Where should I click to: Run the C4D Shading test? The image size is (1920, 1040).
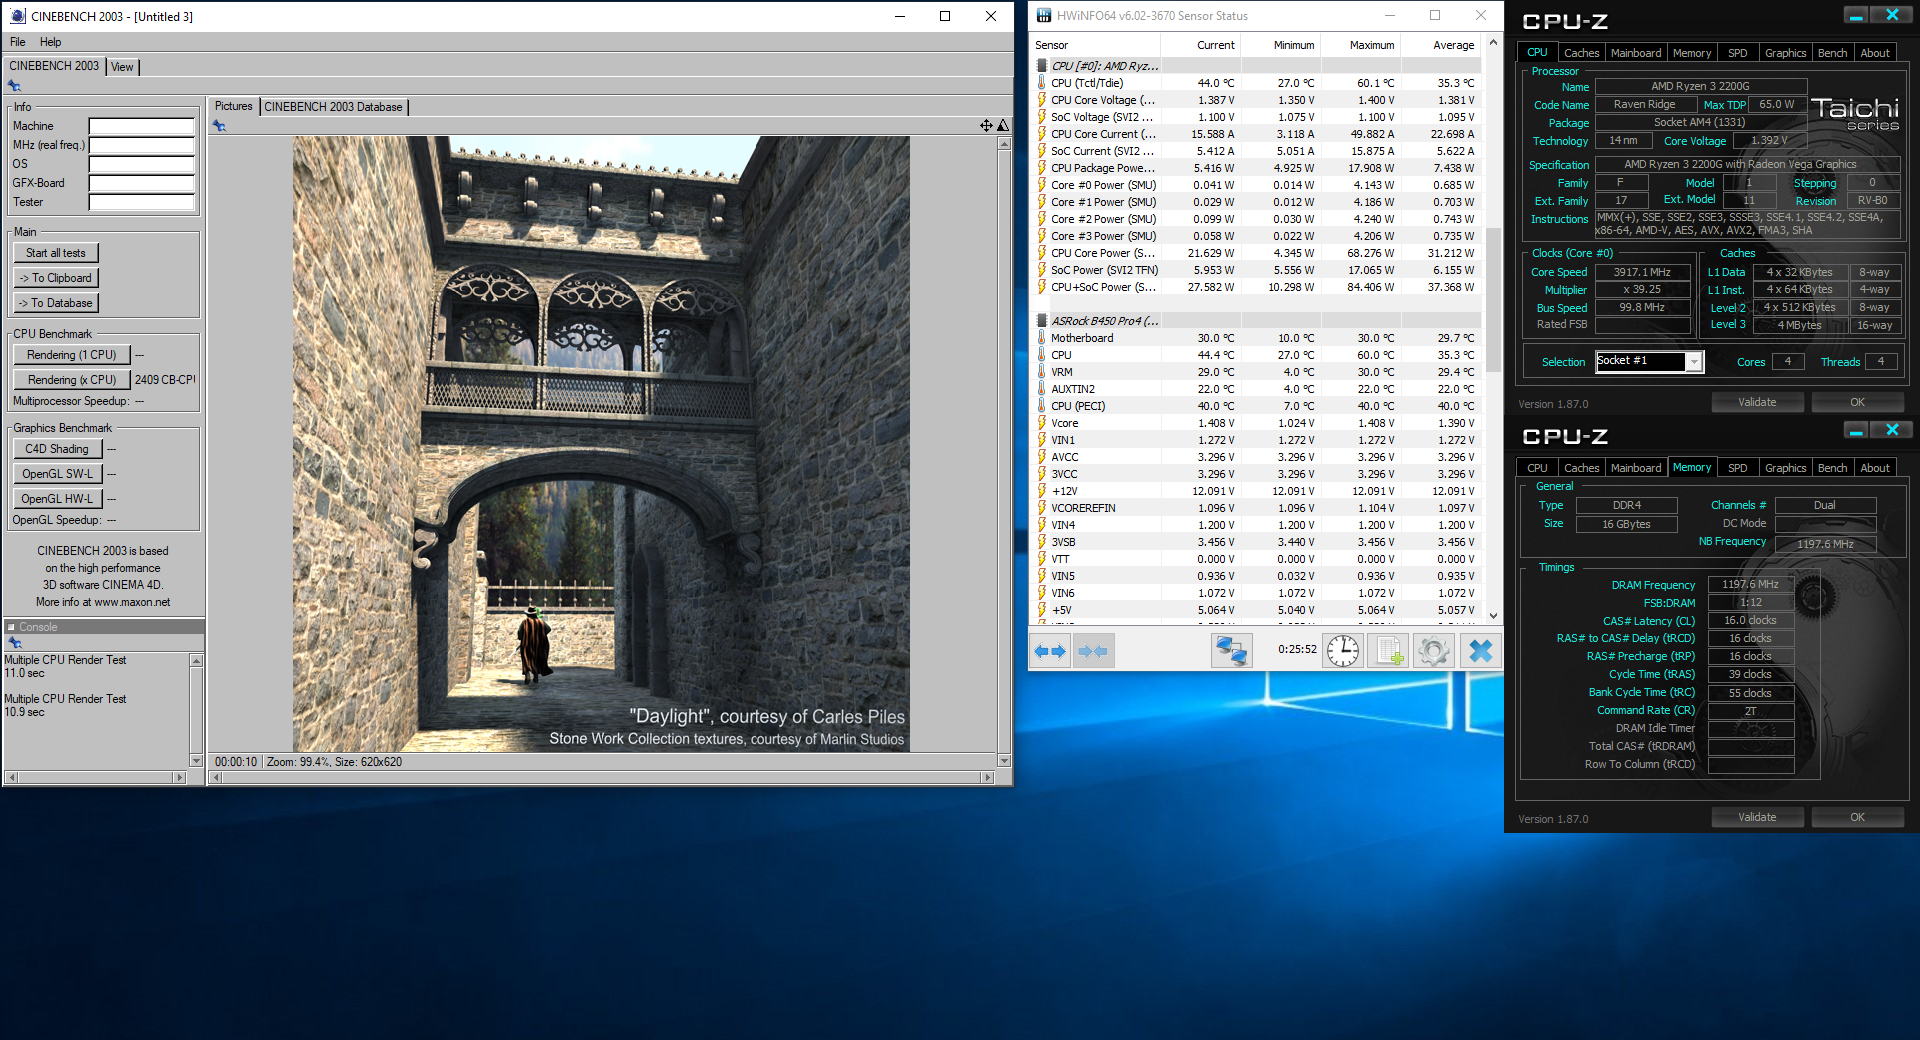57,449
